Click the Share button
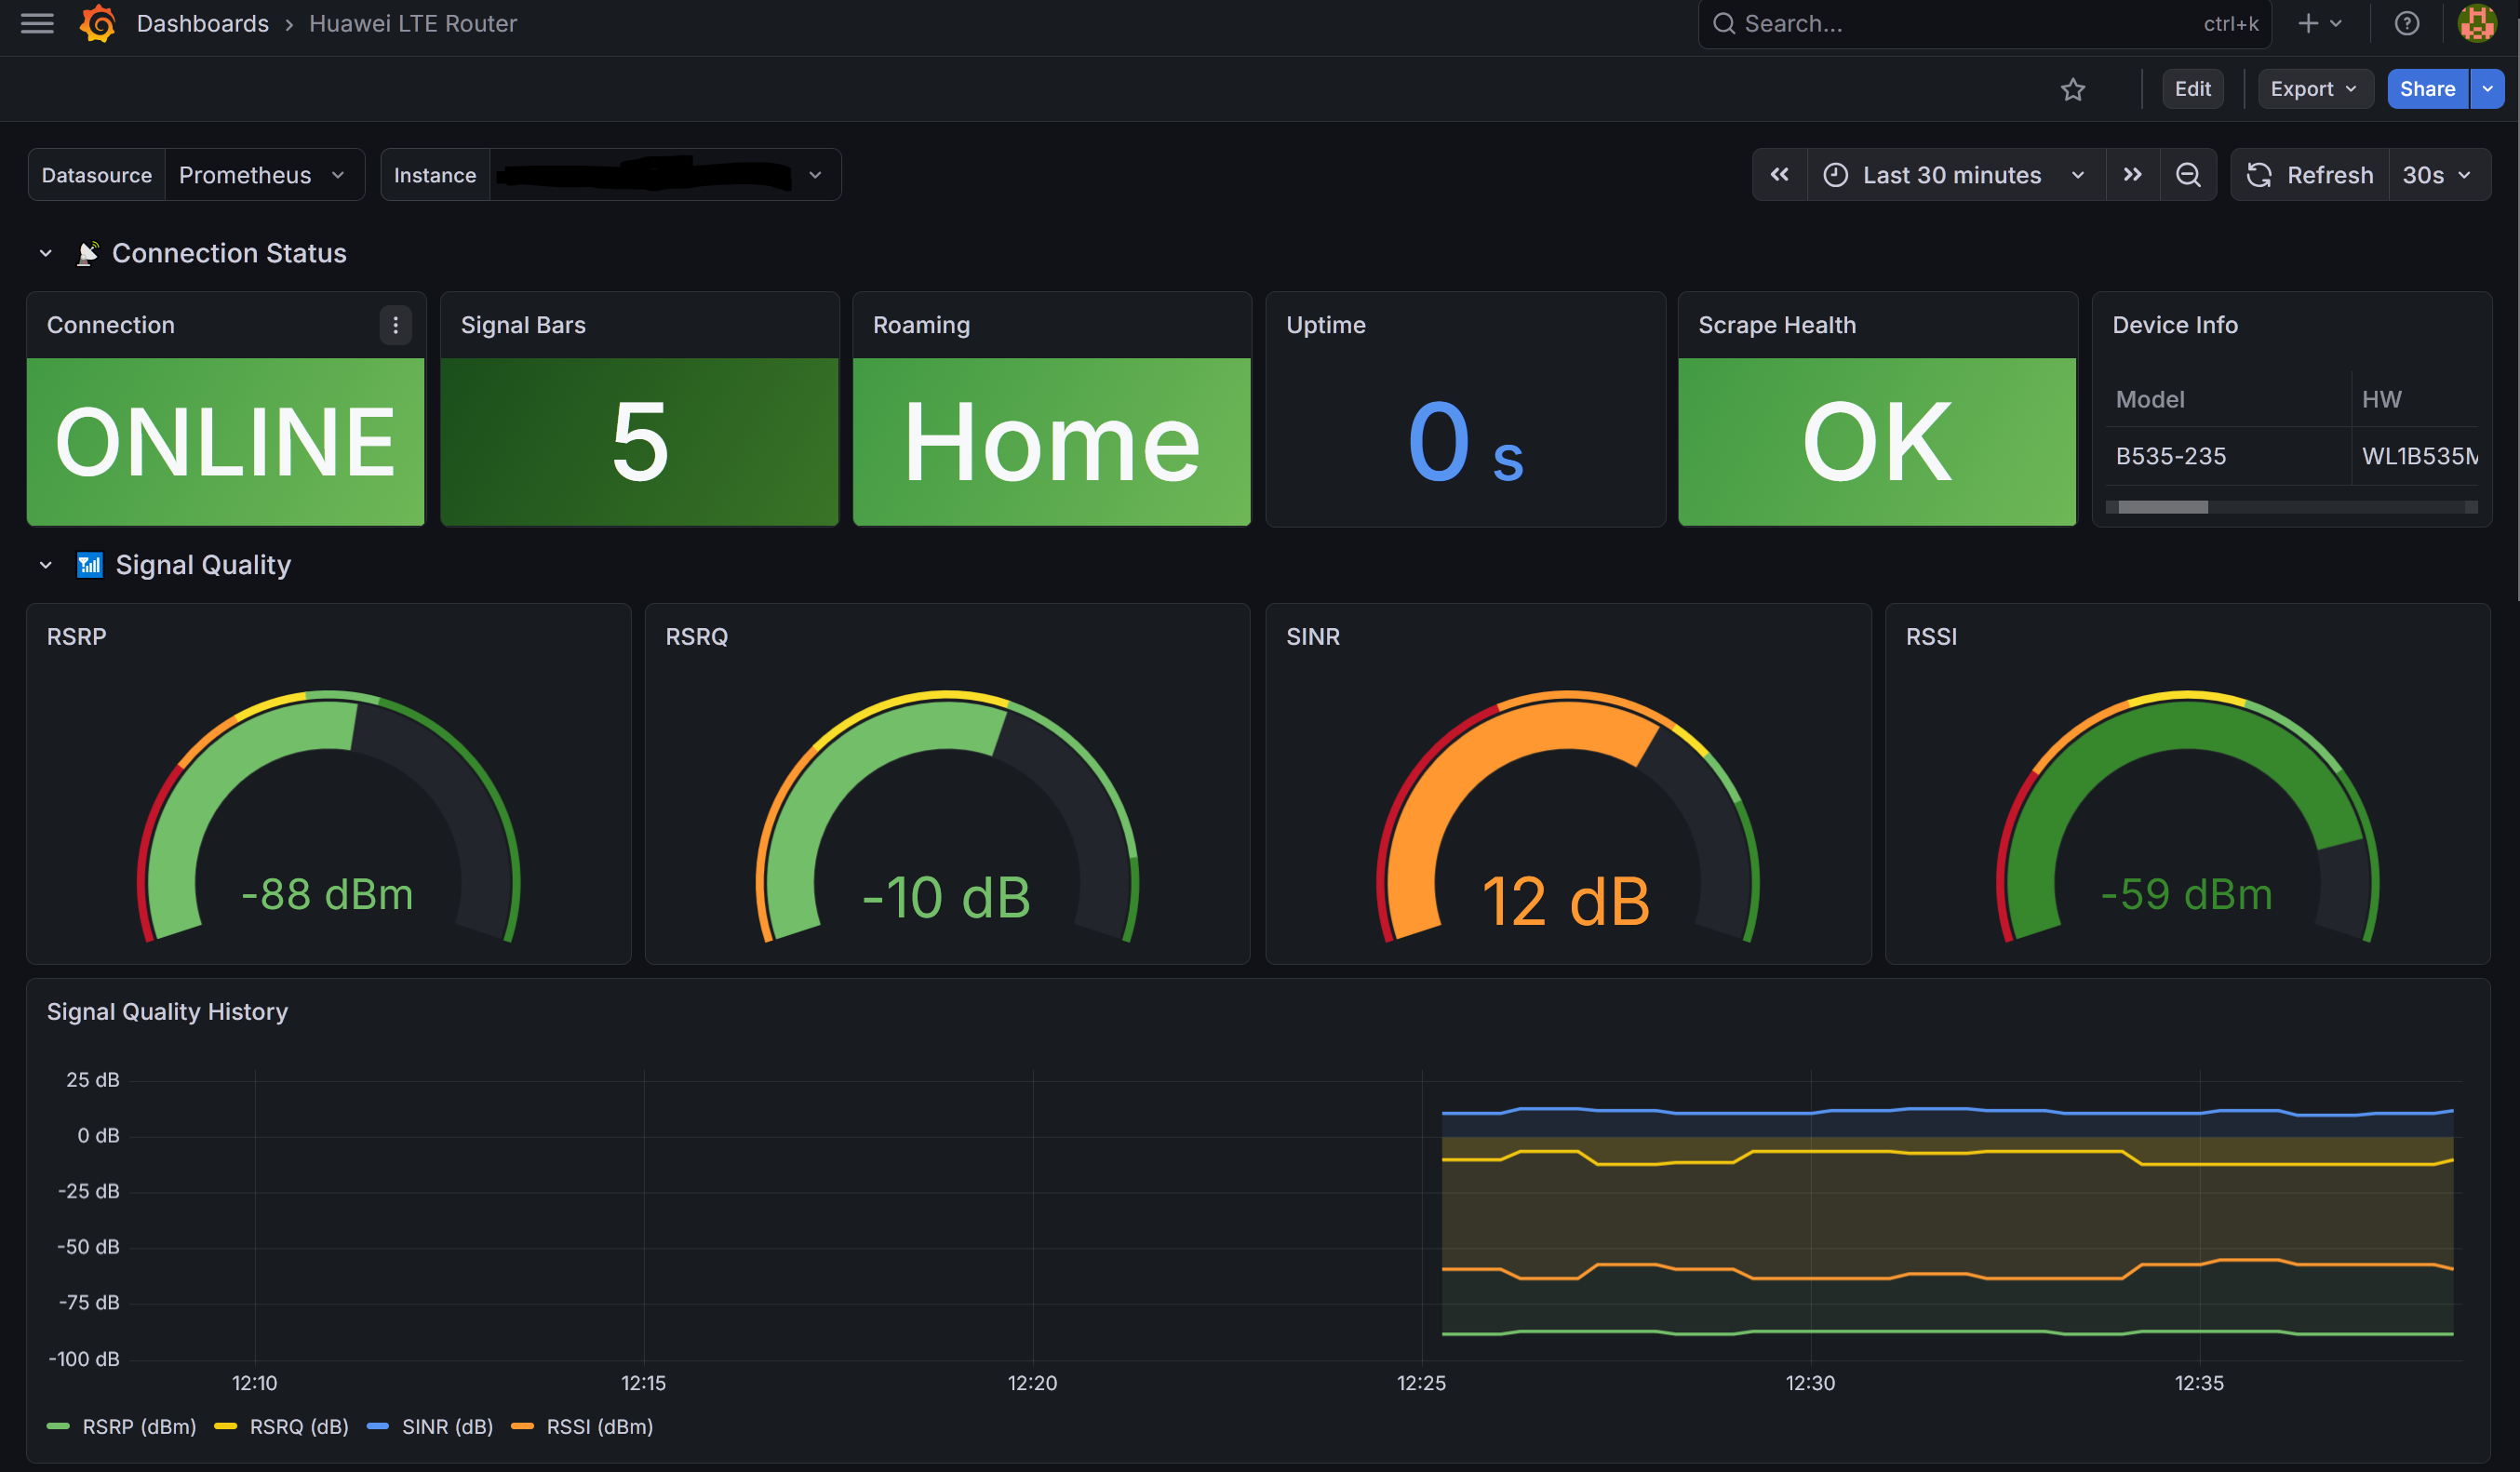This screenshot has height=1472, width=2520. 2426,89
